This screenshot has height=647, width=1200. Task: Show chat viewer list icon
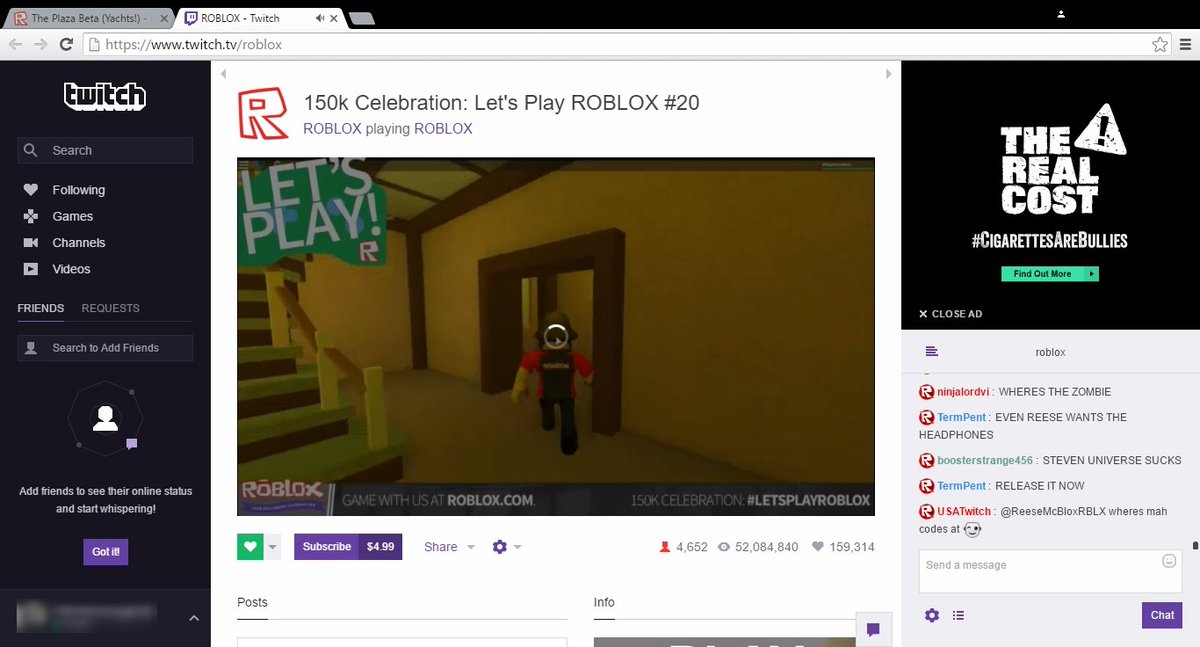pos(958,615)
